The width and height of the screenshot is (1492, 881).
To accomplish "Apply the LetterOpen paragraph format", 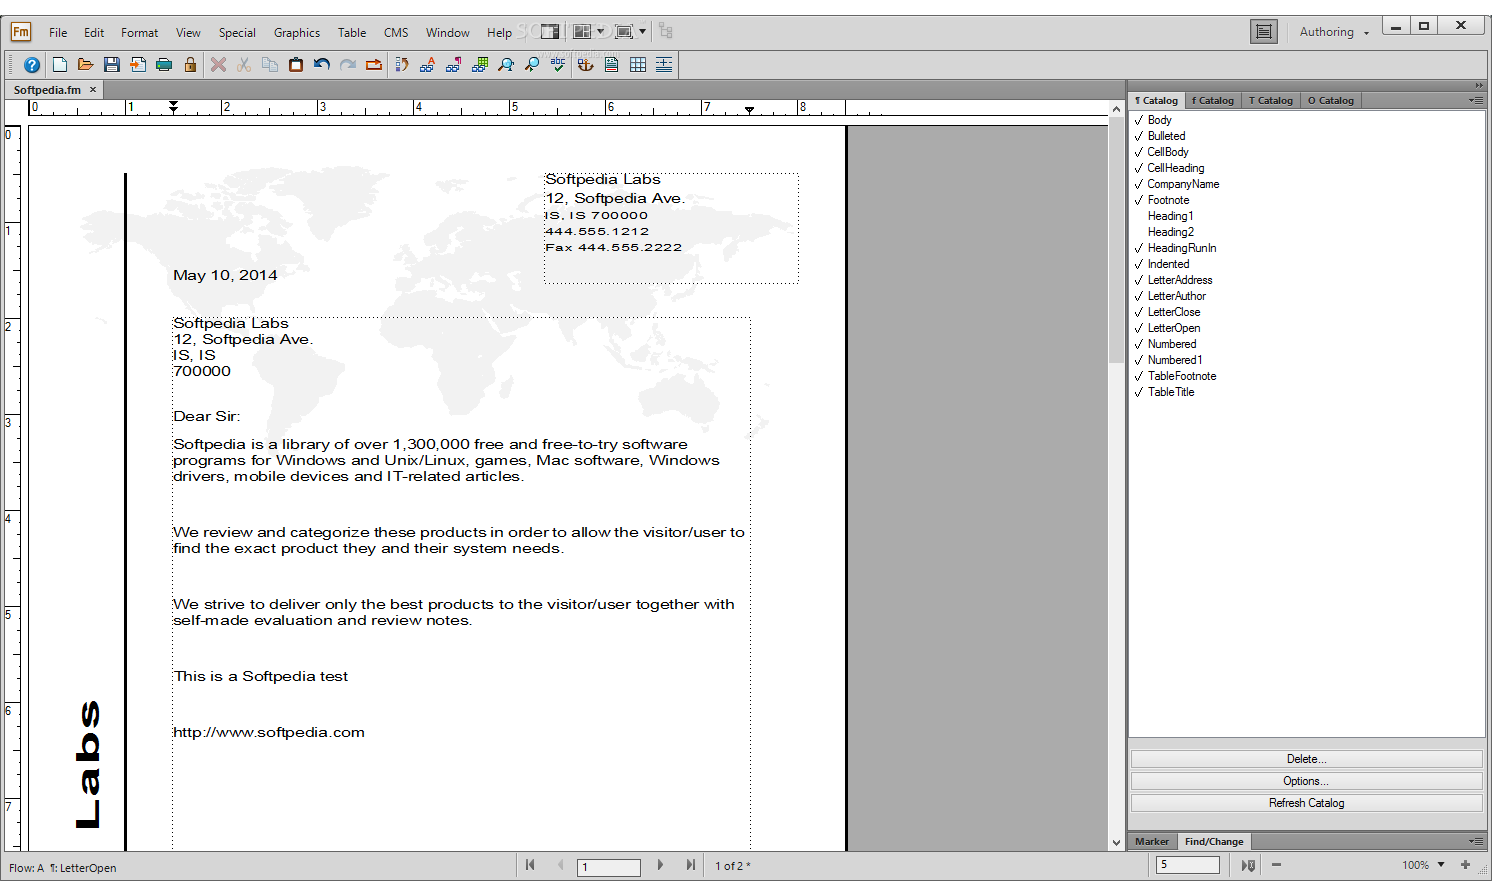I will 1174,328.
